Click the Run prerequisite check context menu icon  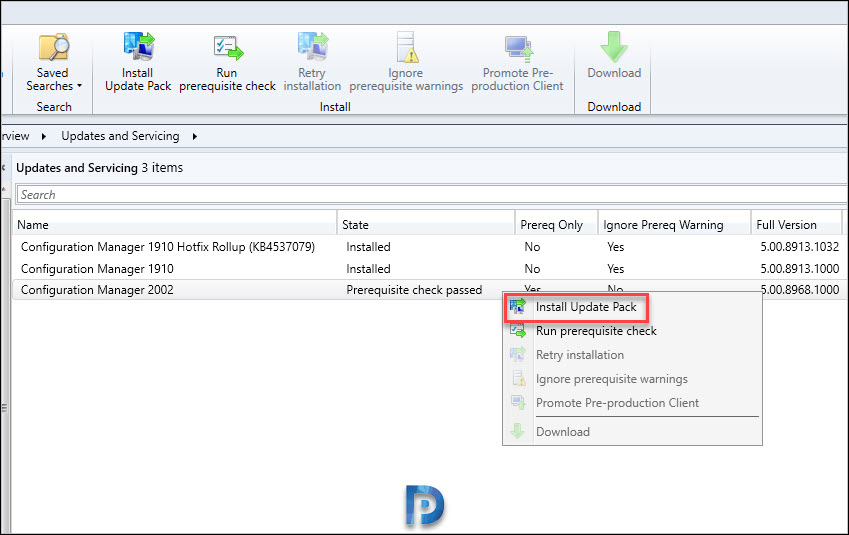click(518, 331)
